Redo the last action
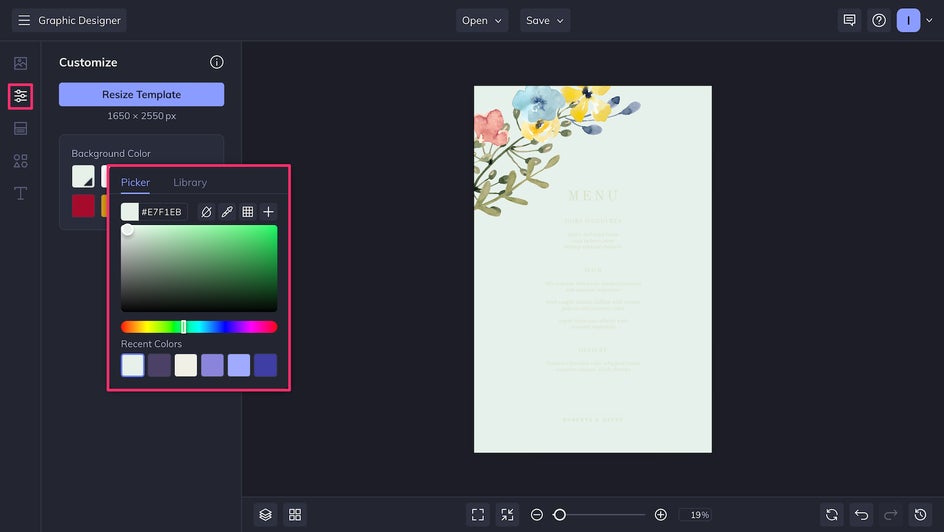The width and height of the screenshot is (944, 532). 891,515
